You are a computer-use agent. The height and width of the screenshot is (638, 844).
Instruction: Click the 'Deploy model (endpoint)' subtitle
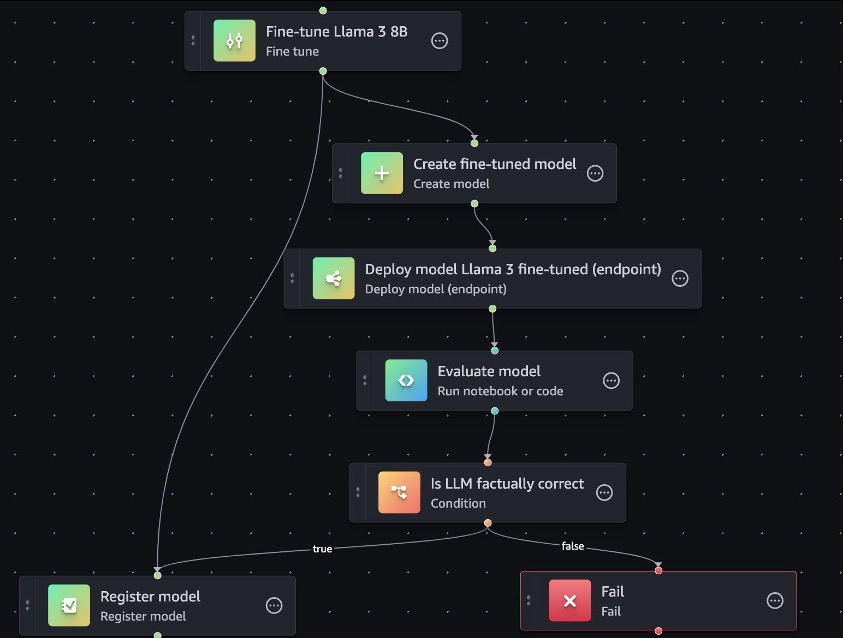click(435, 289)
